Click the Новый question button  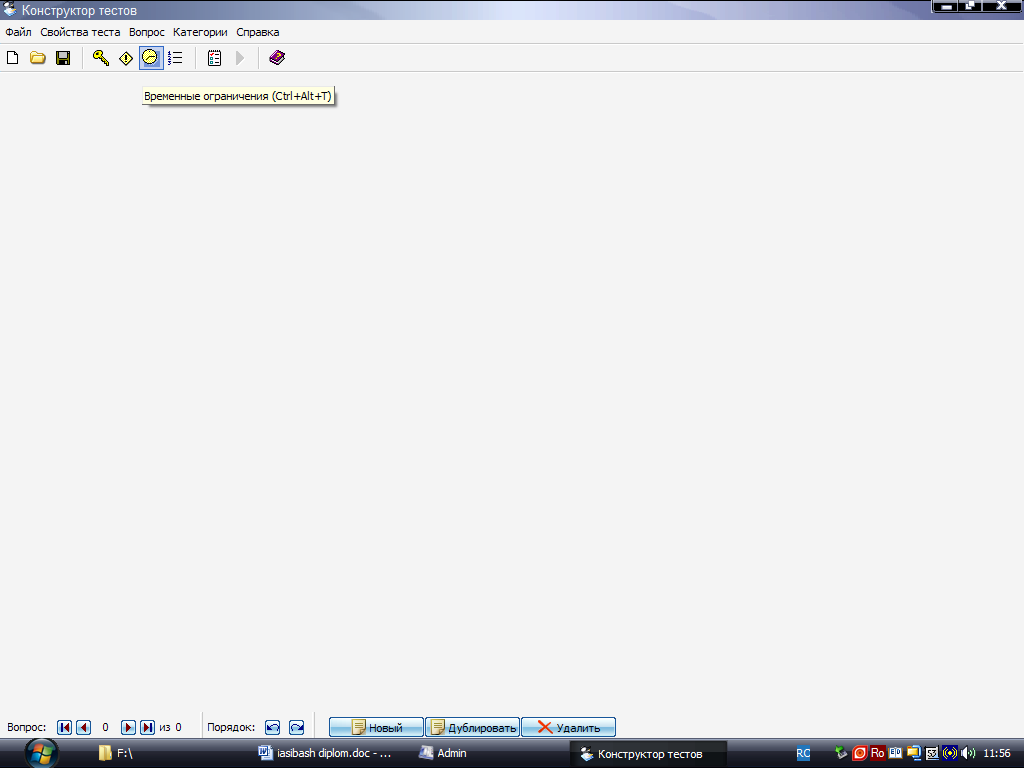376,727
